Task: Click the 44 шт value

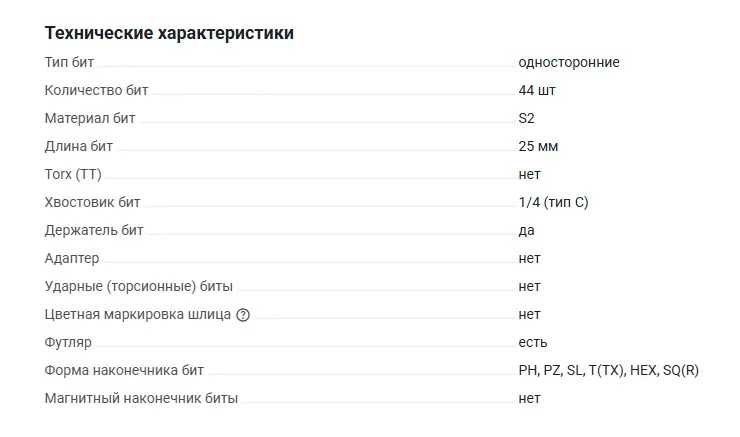Action: tap(537, 90)
